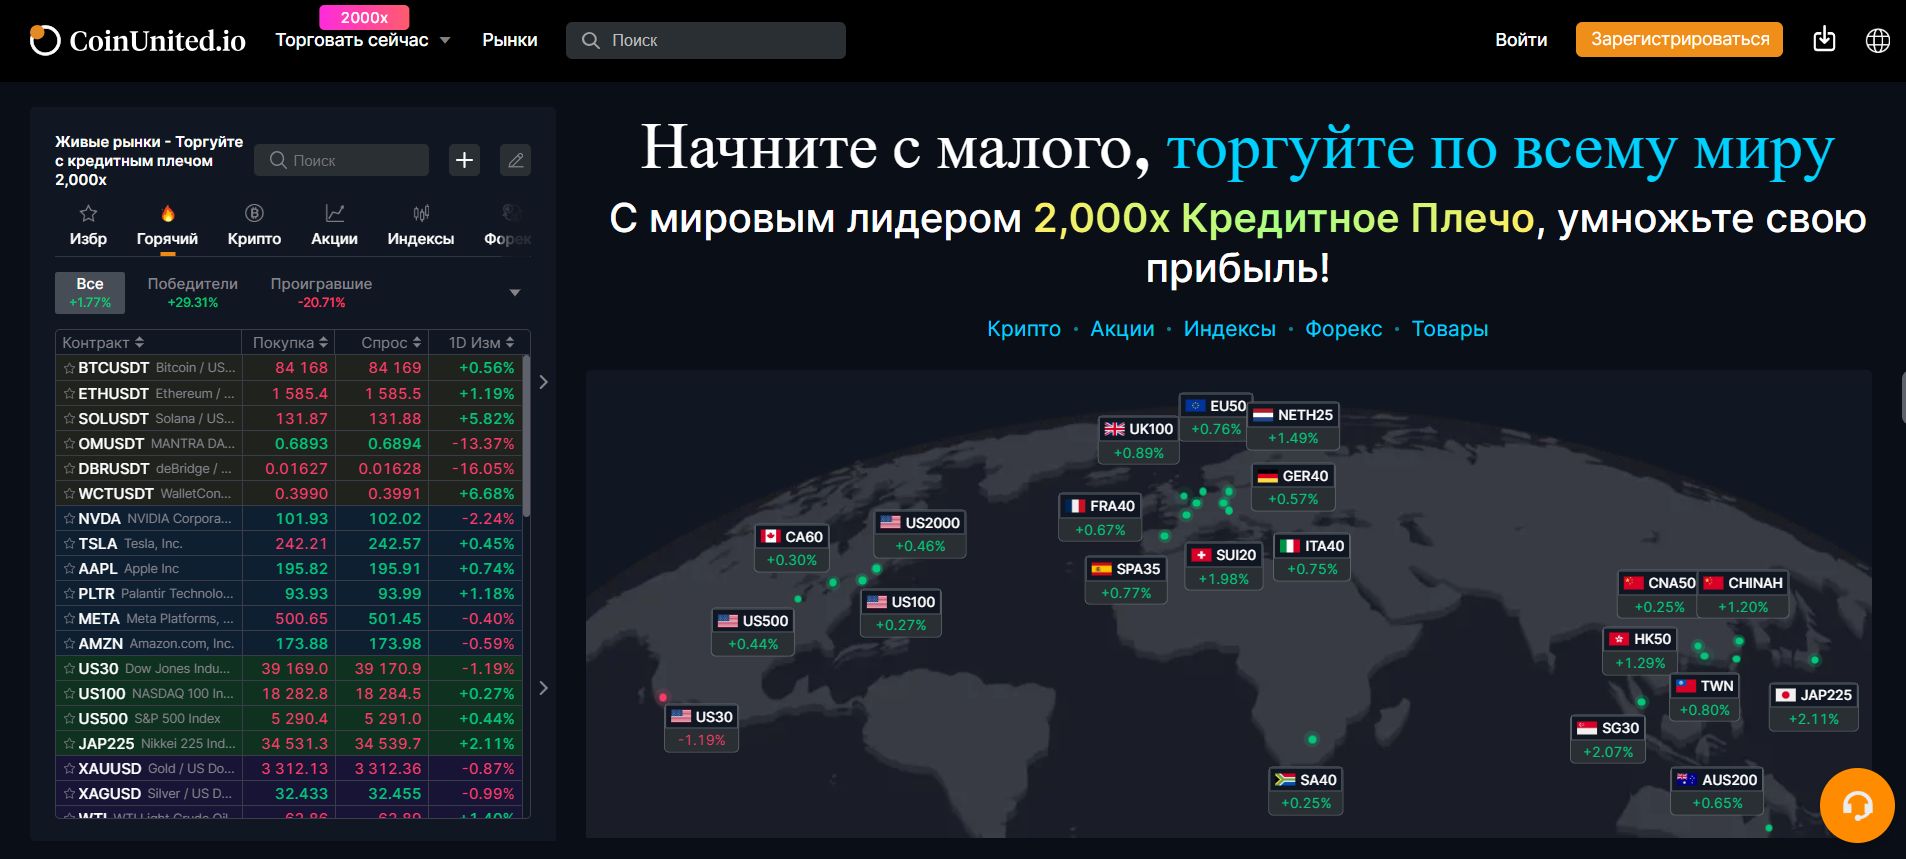Select the CA60 map marker
The height and width of the screenshot is (859, 1906).
791,548
